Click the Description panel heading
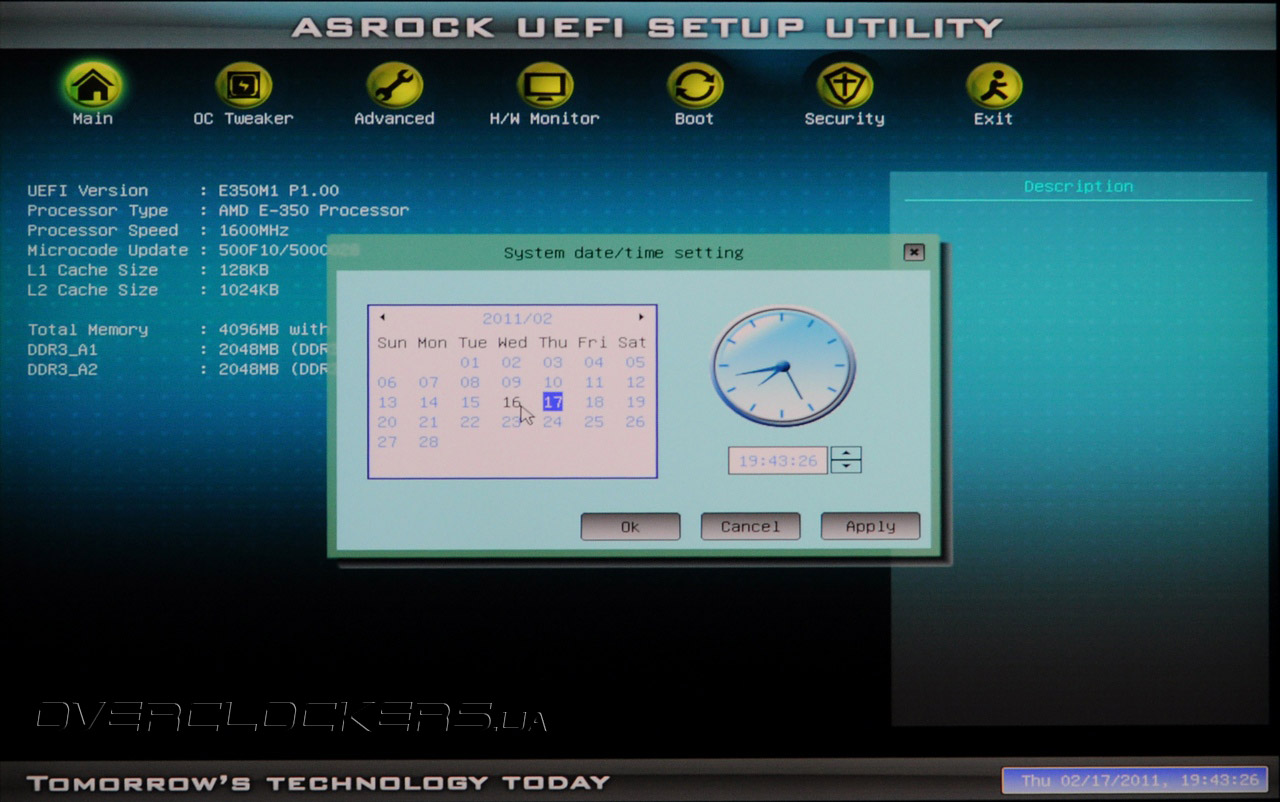The width and height of the screenshot is (1280, 802). (x=1078, y=187)
